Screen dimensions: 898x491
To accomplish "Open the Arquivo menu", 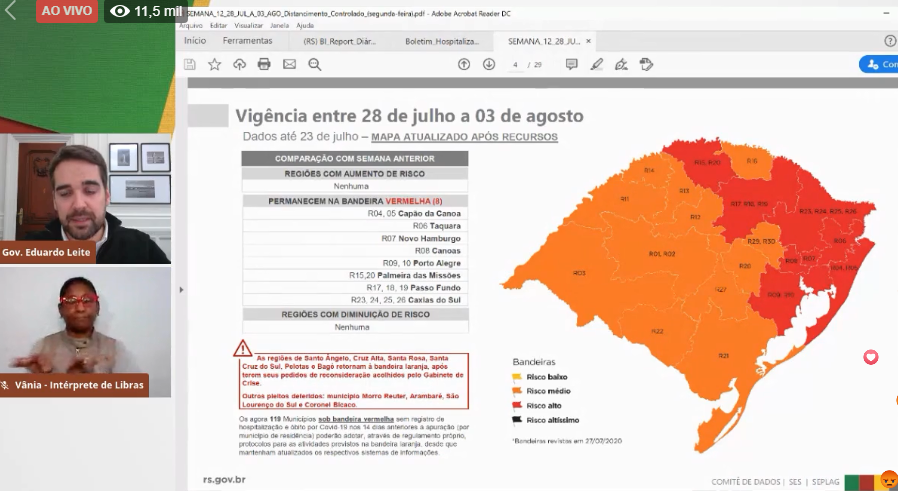I will tap(190, 25).
